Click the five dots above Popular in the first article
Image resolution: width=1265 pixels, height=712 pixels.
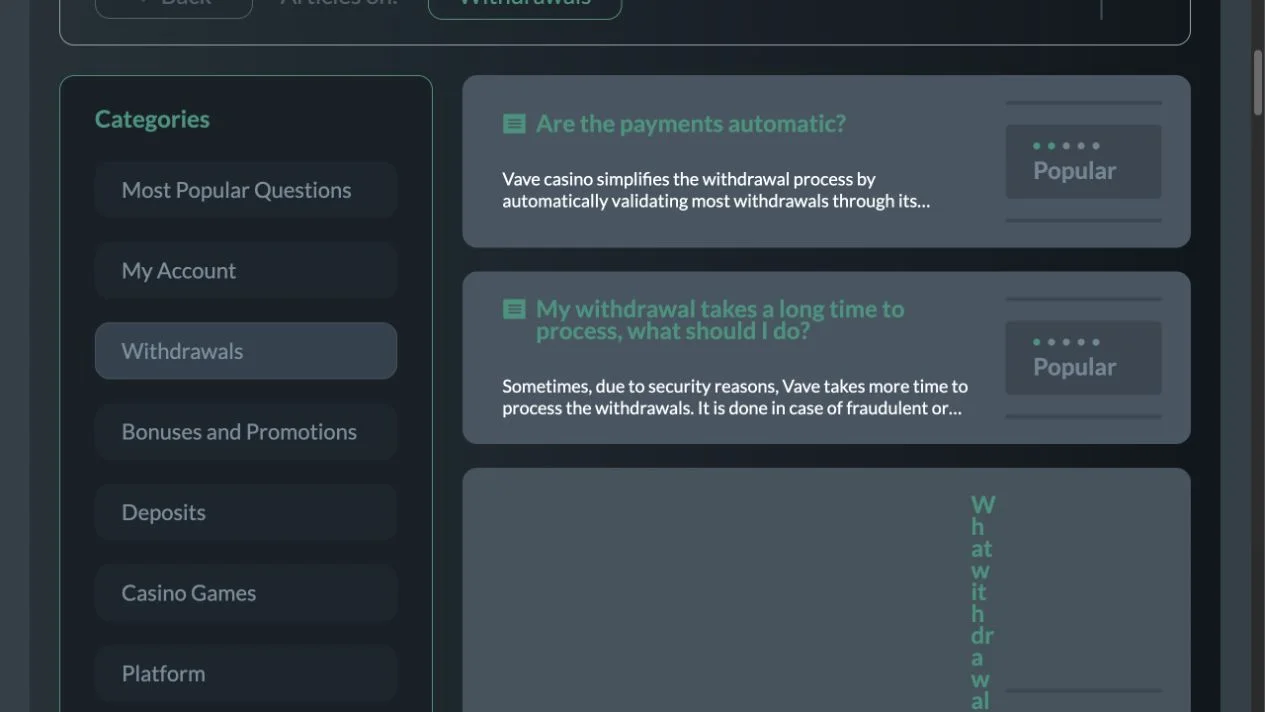coord(1066,146)
